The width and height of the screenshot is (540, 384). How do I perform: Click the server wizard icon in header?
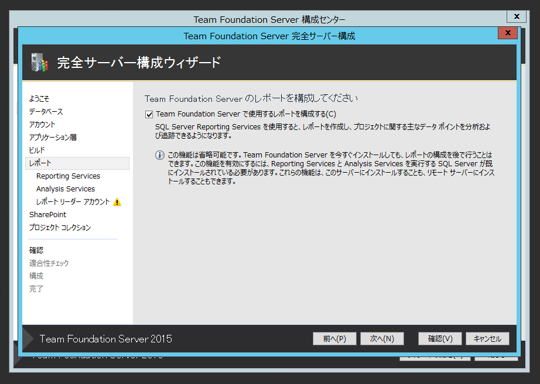click(x=39, y=62)
